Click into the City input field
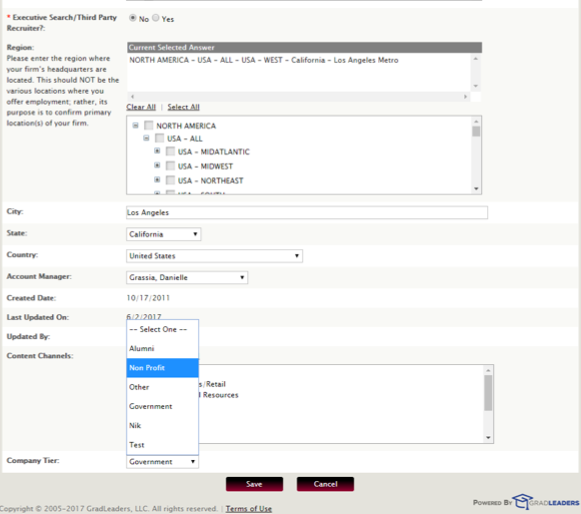 tap(307, 212)
